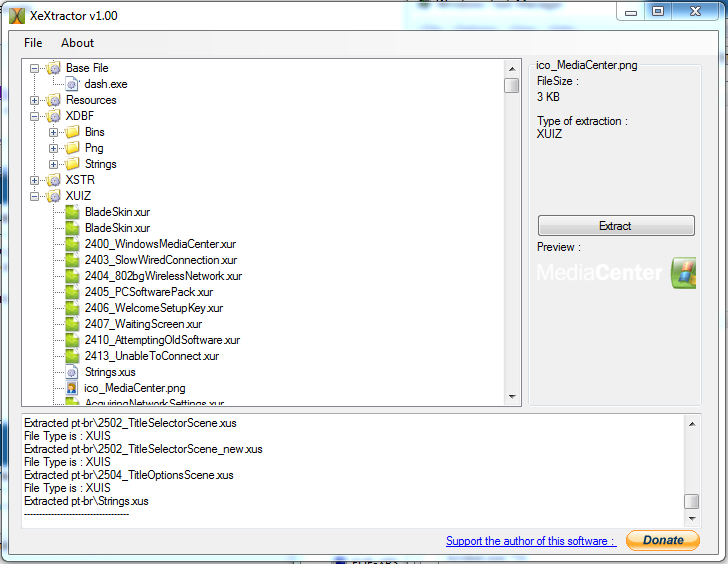The width and height of the screenshot is (728, 564).
Task: Collapse the XUIZ tree node
Action: tap(35, 196)
